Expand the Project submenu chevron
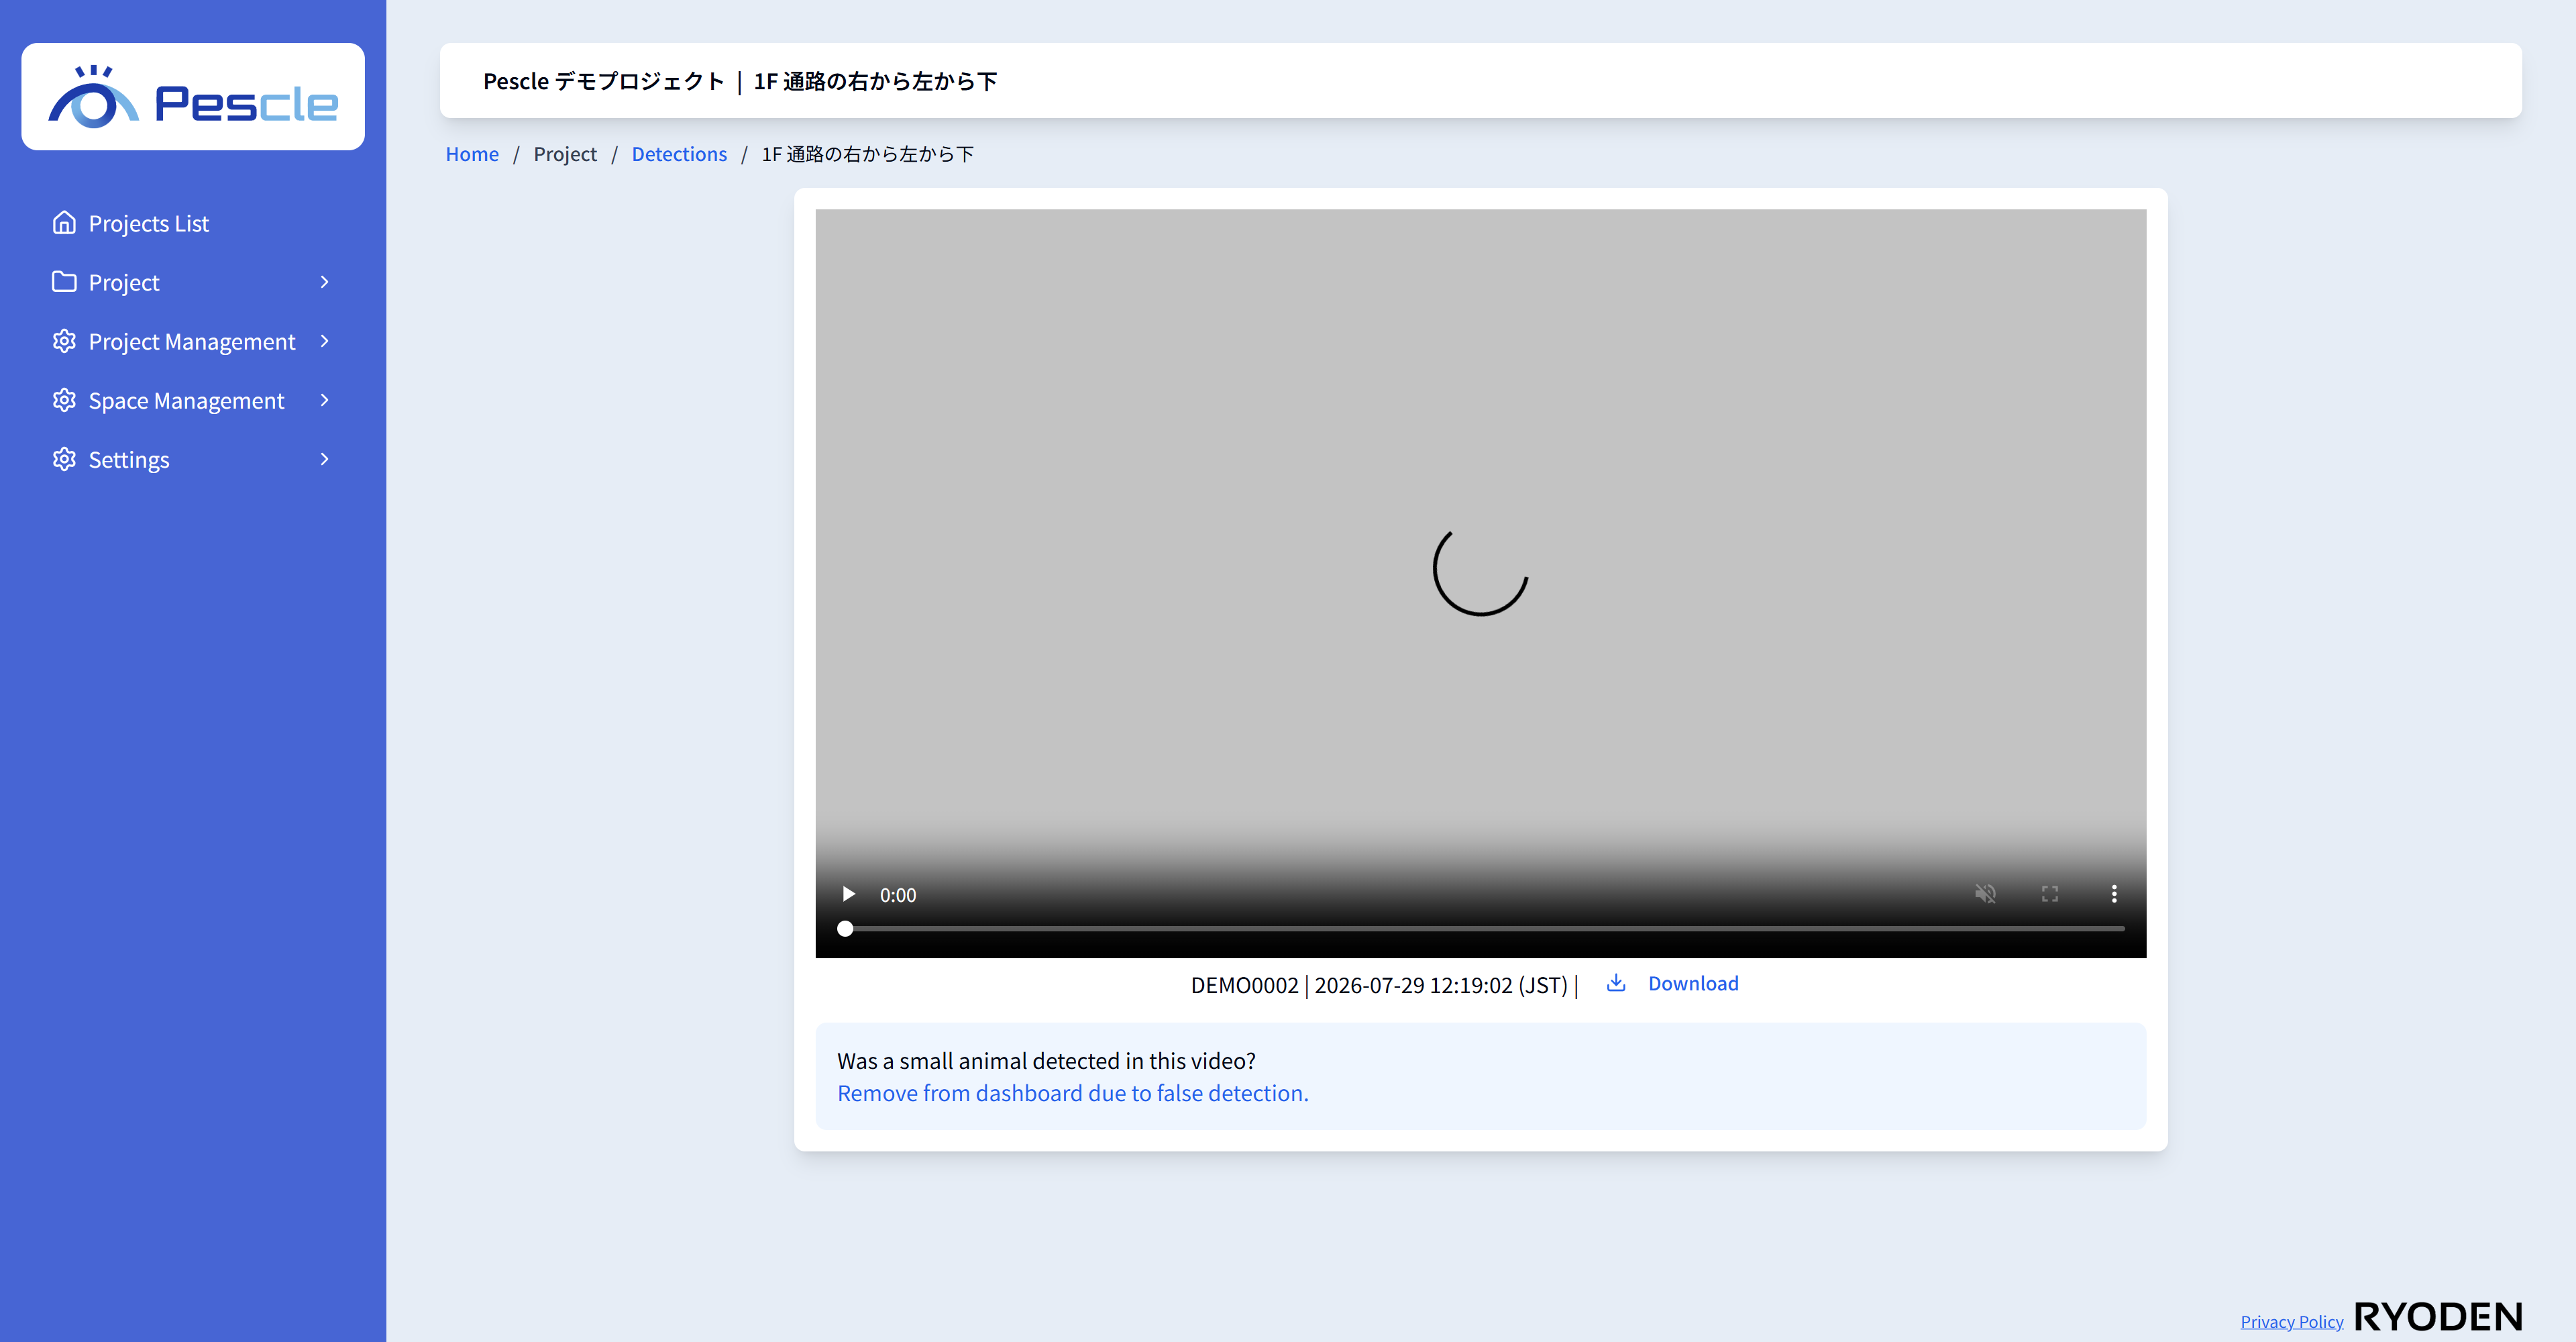The image size is (2576, 1342). 324,282
